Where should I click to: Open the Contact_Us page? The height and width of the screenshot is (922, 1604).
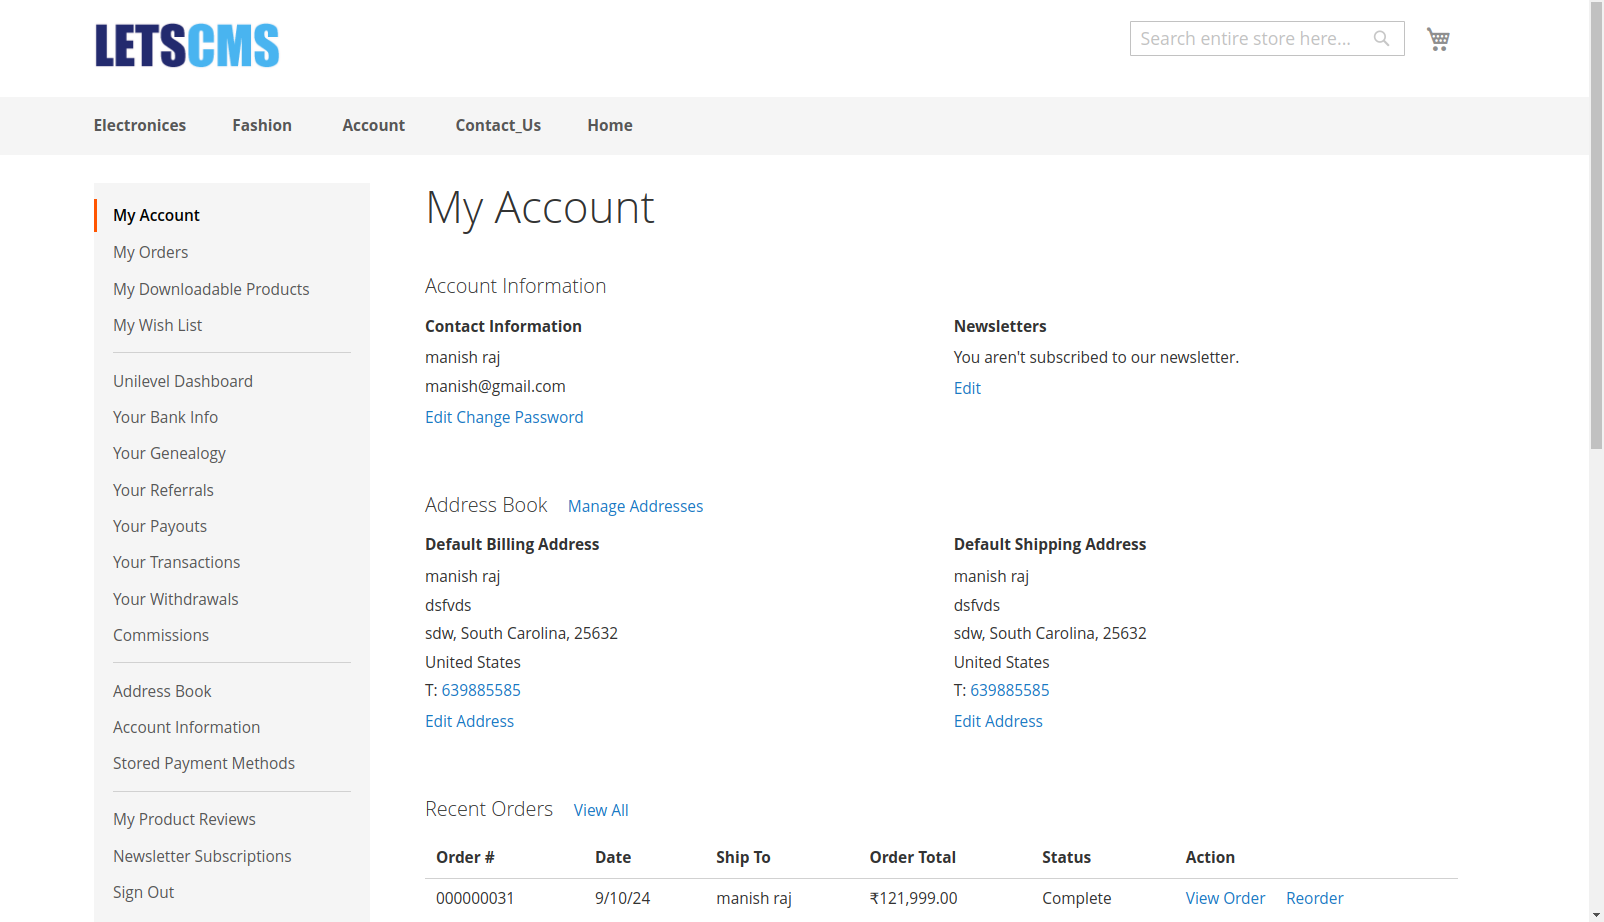pyautogui.click(x=497, y=125)
